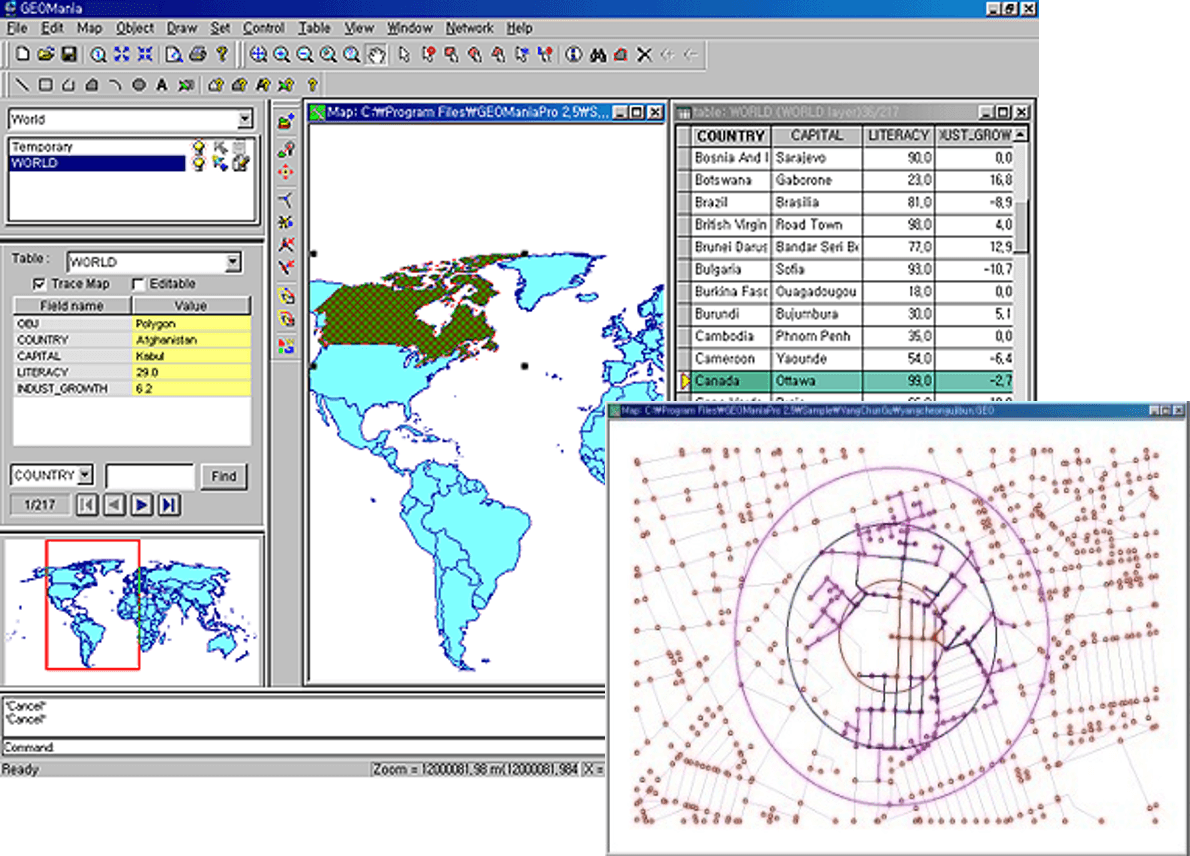This screenshot has width=1190, height=856.
Task: Select the zoom out magnifier tool
Action: [x=305, y=54]
